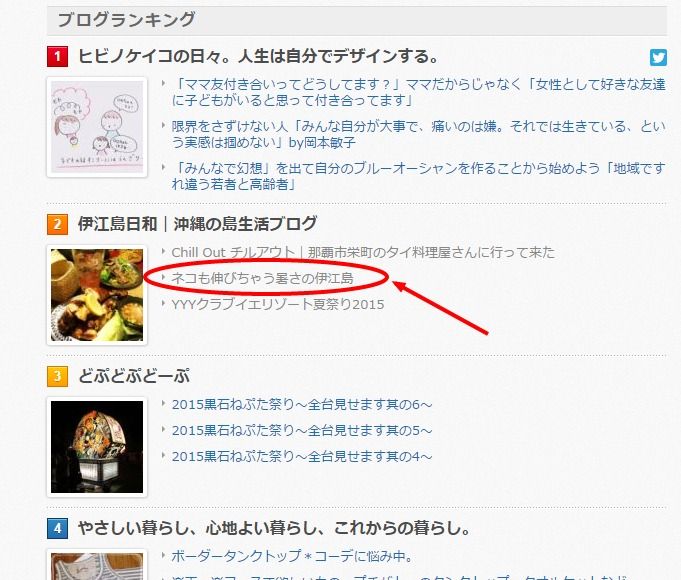Open the ヒビノケイコの日々 blog title
The image size is (681, 580).
coord(258,56)
